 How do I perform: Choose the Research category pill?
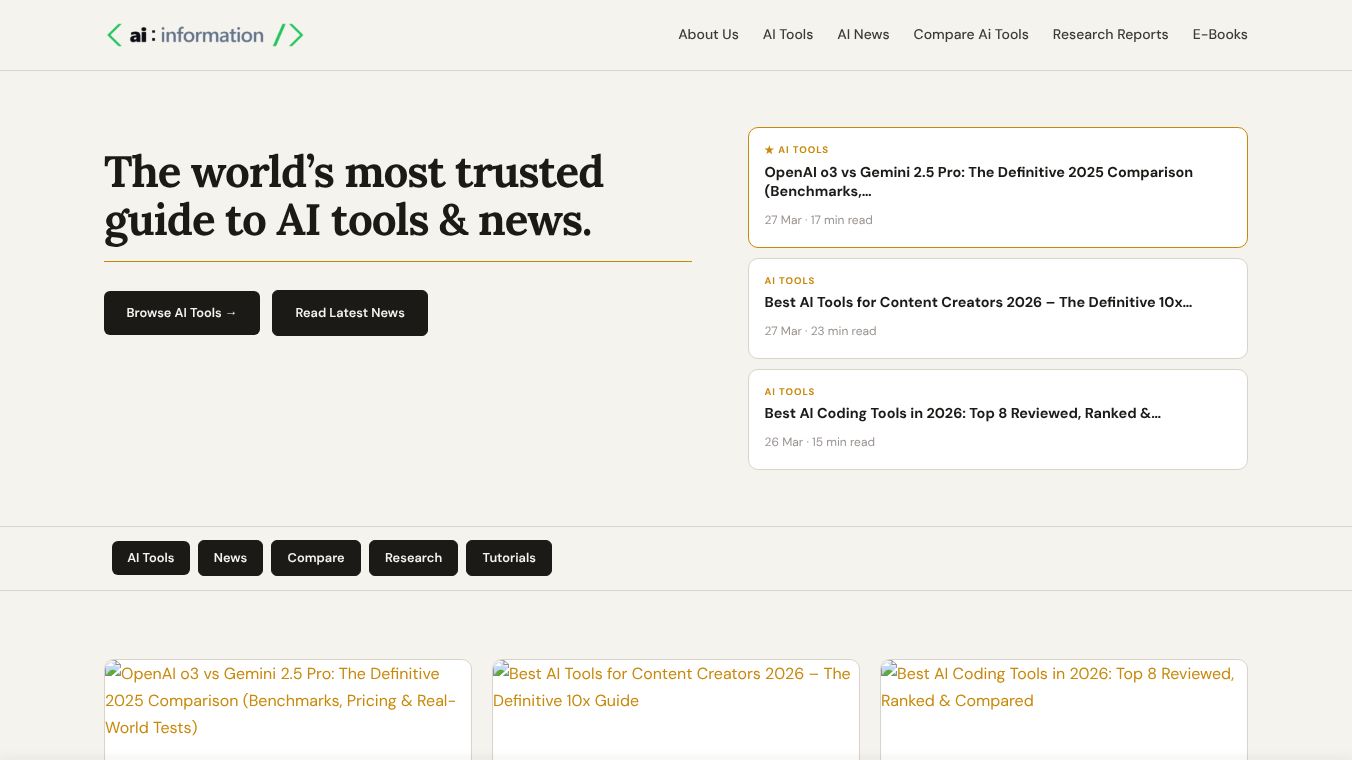click(413, 558)
